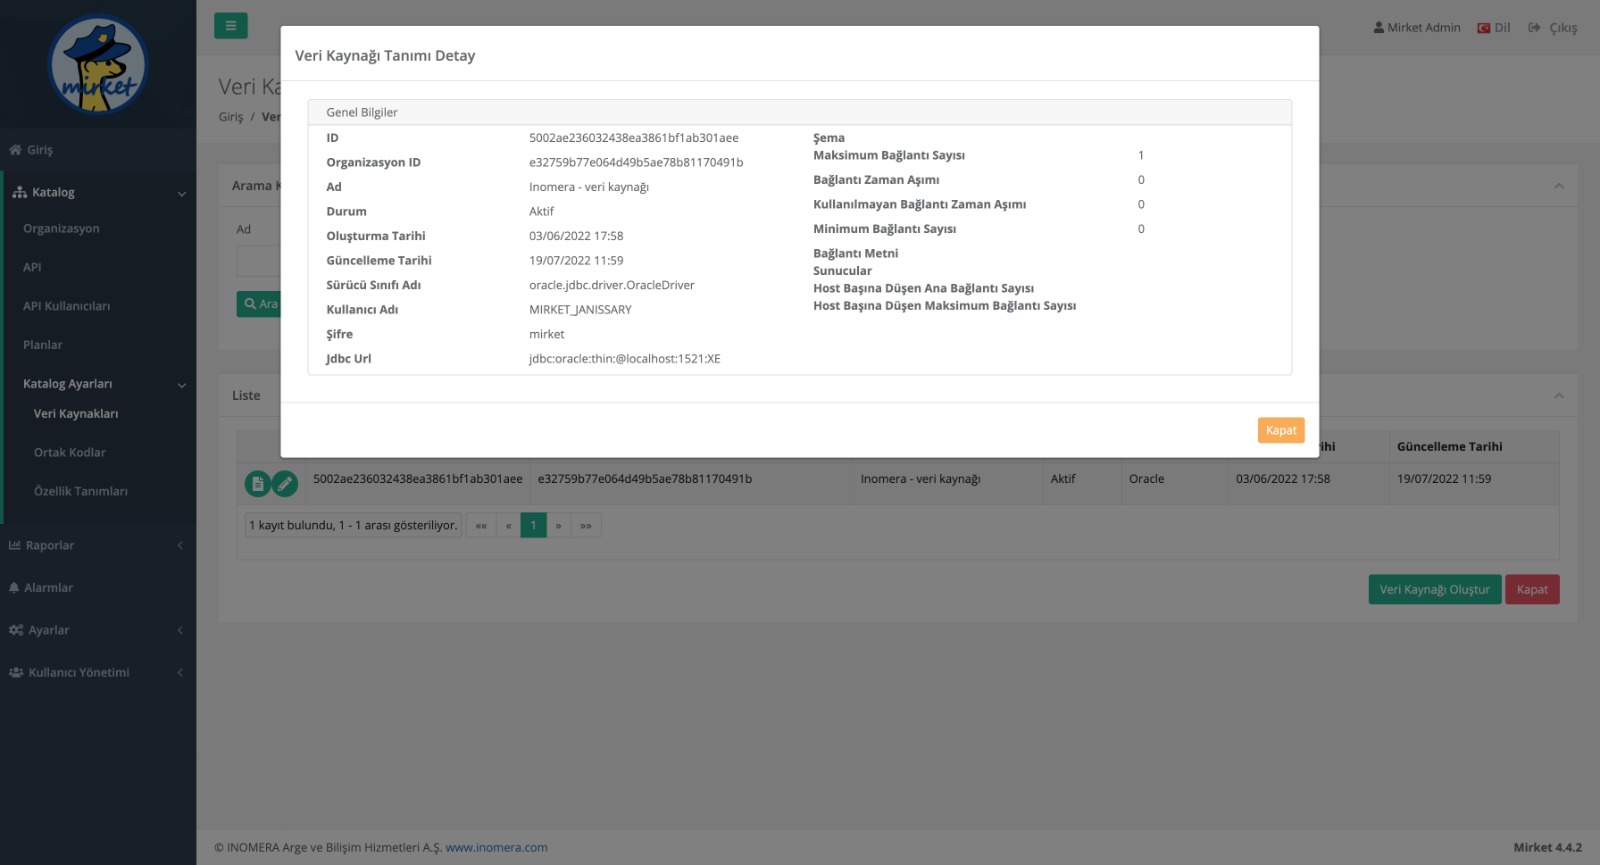
Task: Click the Genel Bilgiler panel header
Action: 800,112
